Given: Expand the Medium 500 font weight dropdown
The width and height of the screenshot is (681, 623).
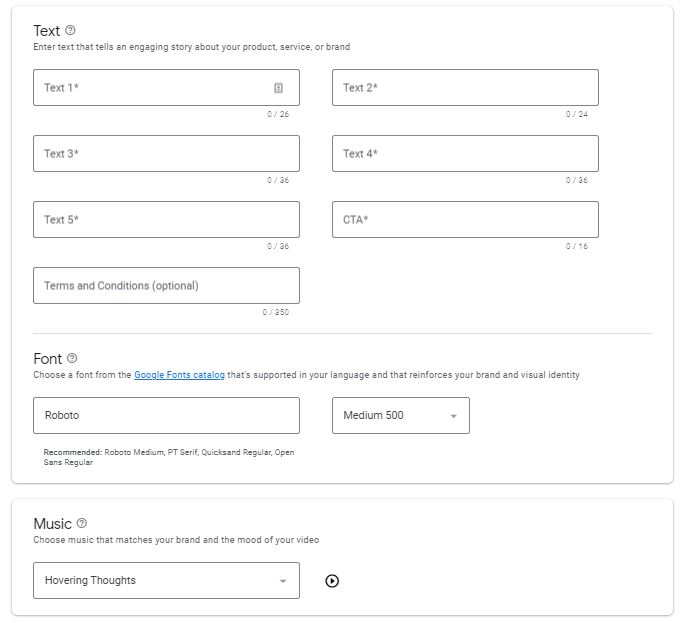Looking at the screenshot, I should [400, 415].
